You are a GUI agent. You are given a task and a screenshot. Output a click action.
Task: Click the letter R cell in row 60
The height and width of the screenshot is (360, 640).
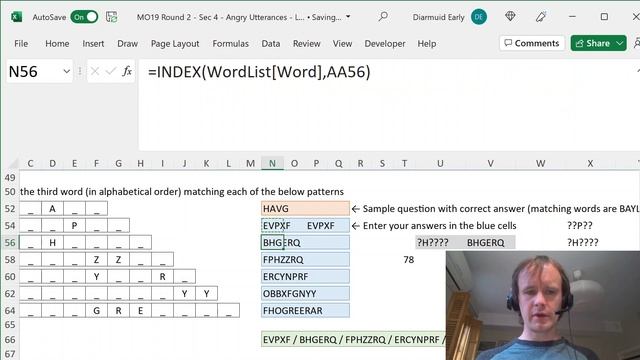point(162,276)
